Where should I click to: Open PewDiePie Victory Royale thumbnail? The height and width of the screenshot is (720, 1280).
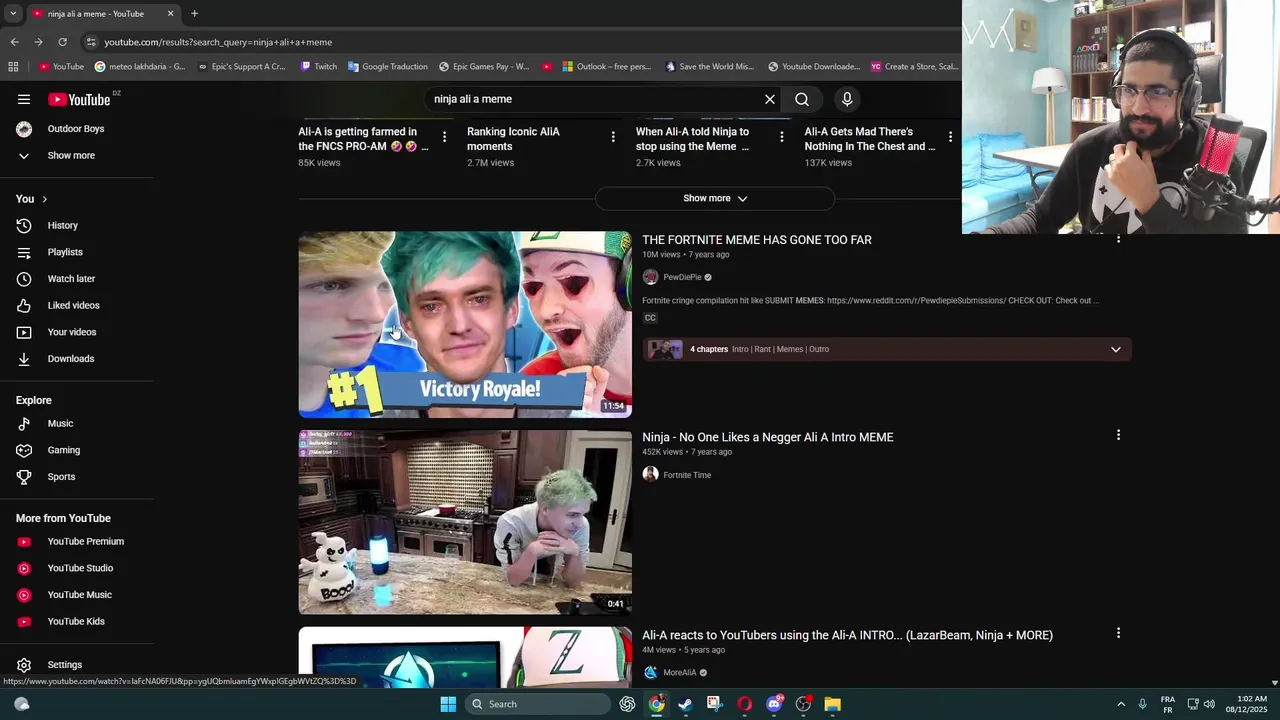coord(465,324)
